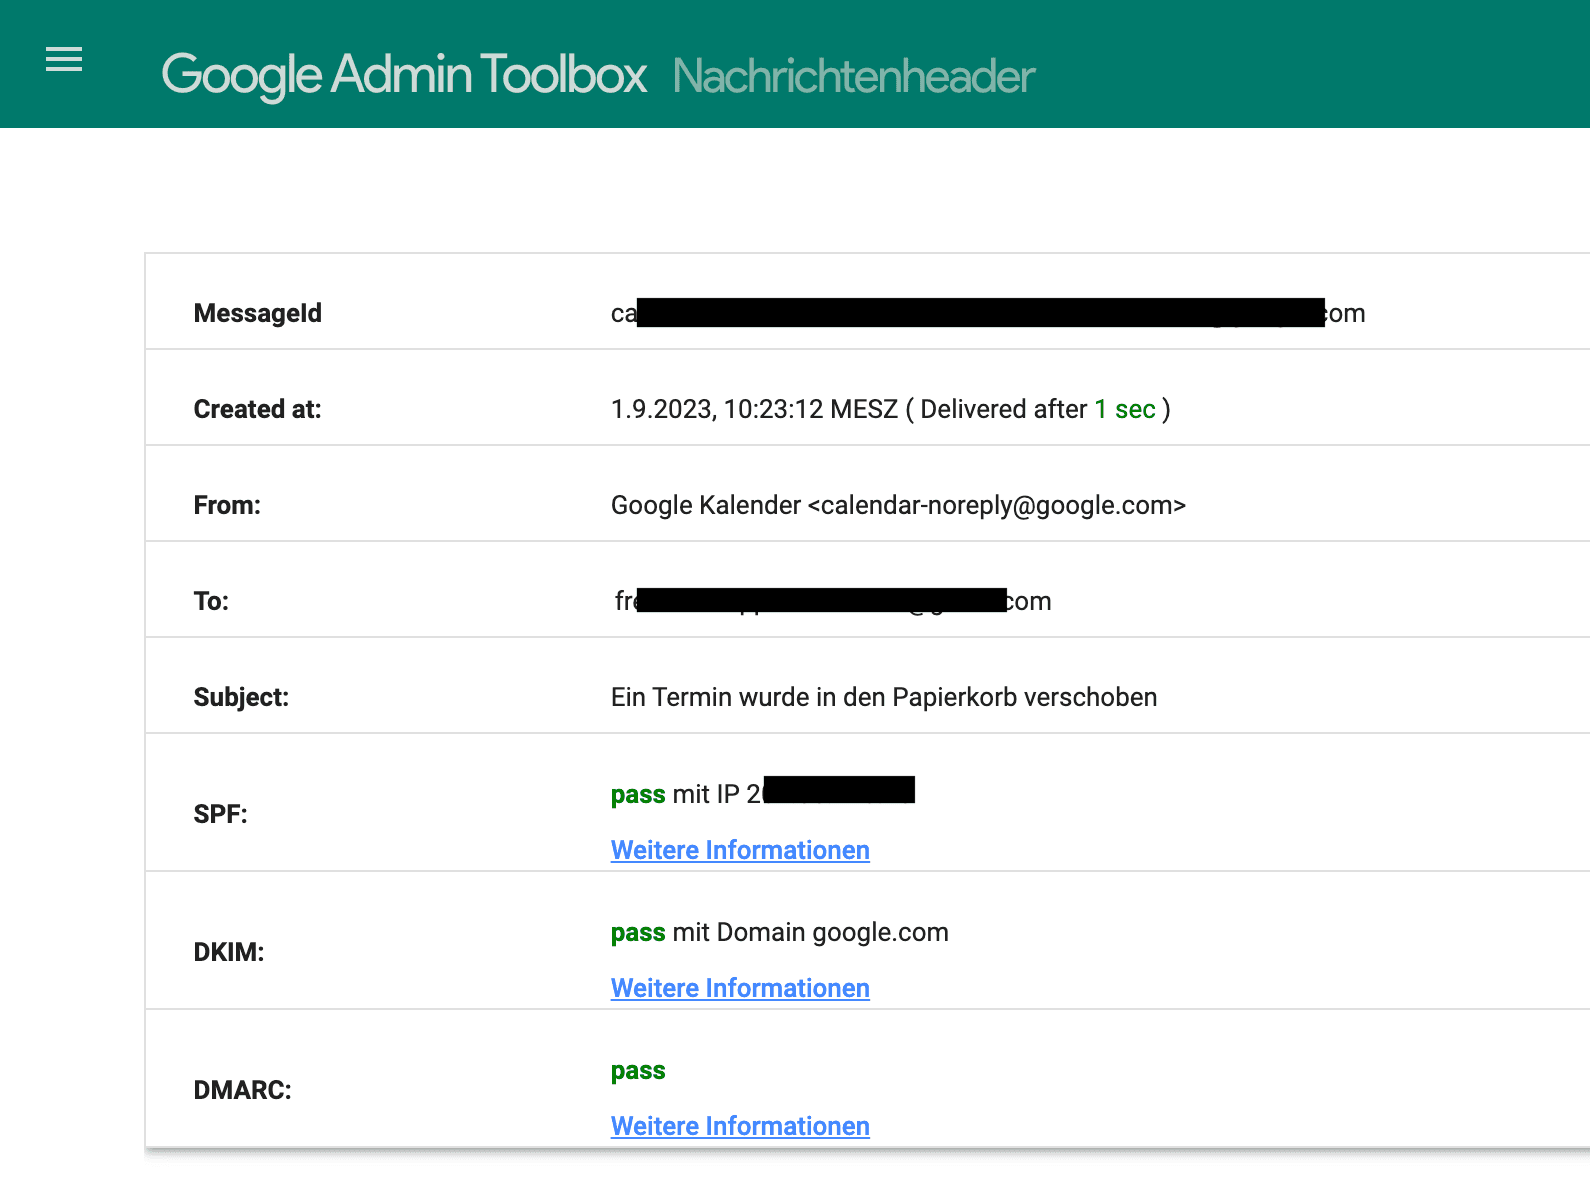Click the green '1 sec' delivery time
Image resolution: width=1590 pixels, height=1204 pixels.
1125,409
